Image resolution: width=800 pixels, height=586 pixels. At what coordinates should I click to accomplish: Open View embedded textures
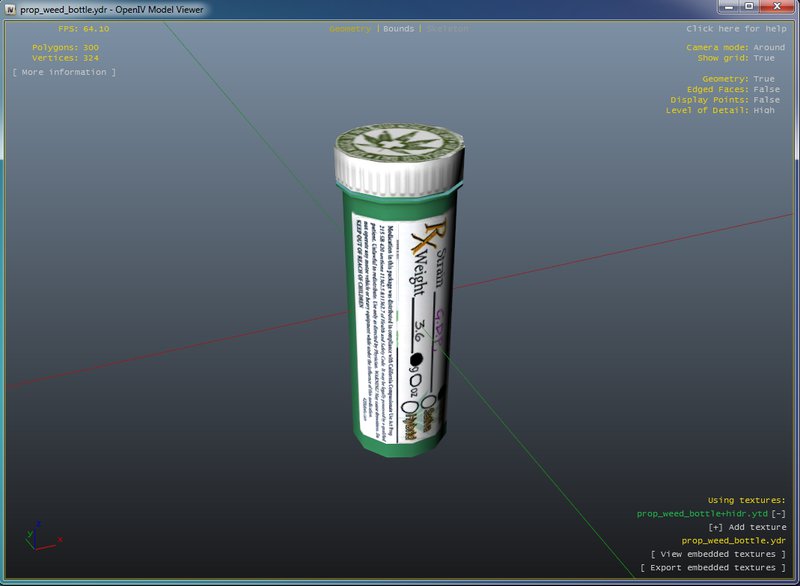[718, 554]
